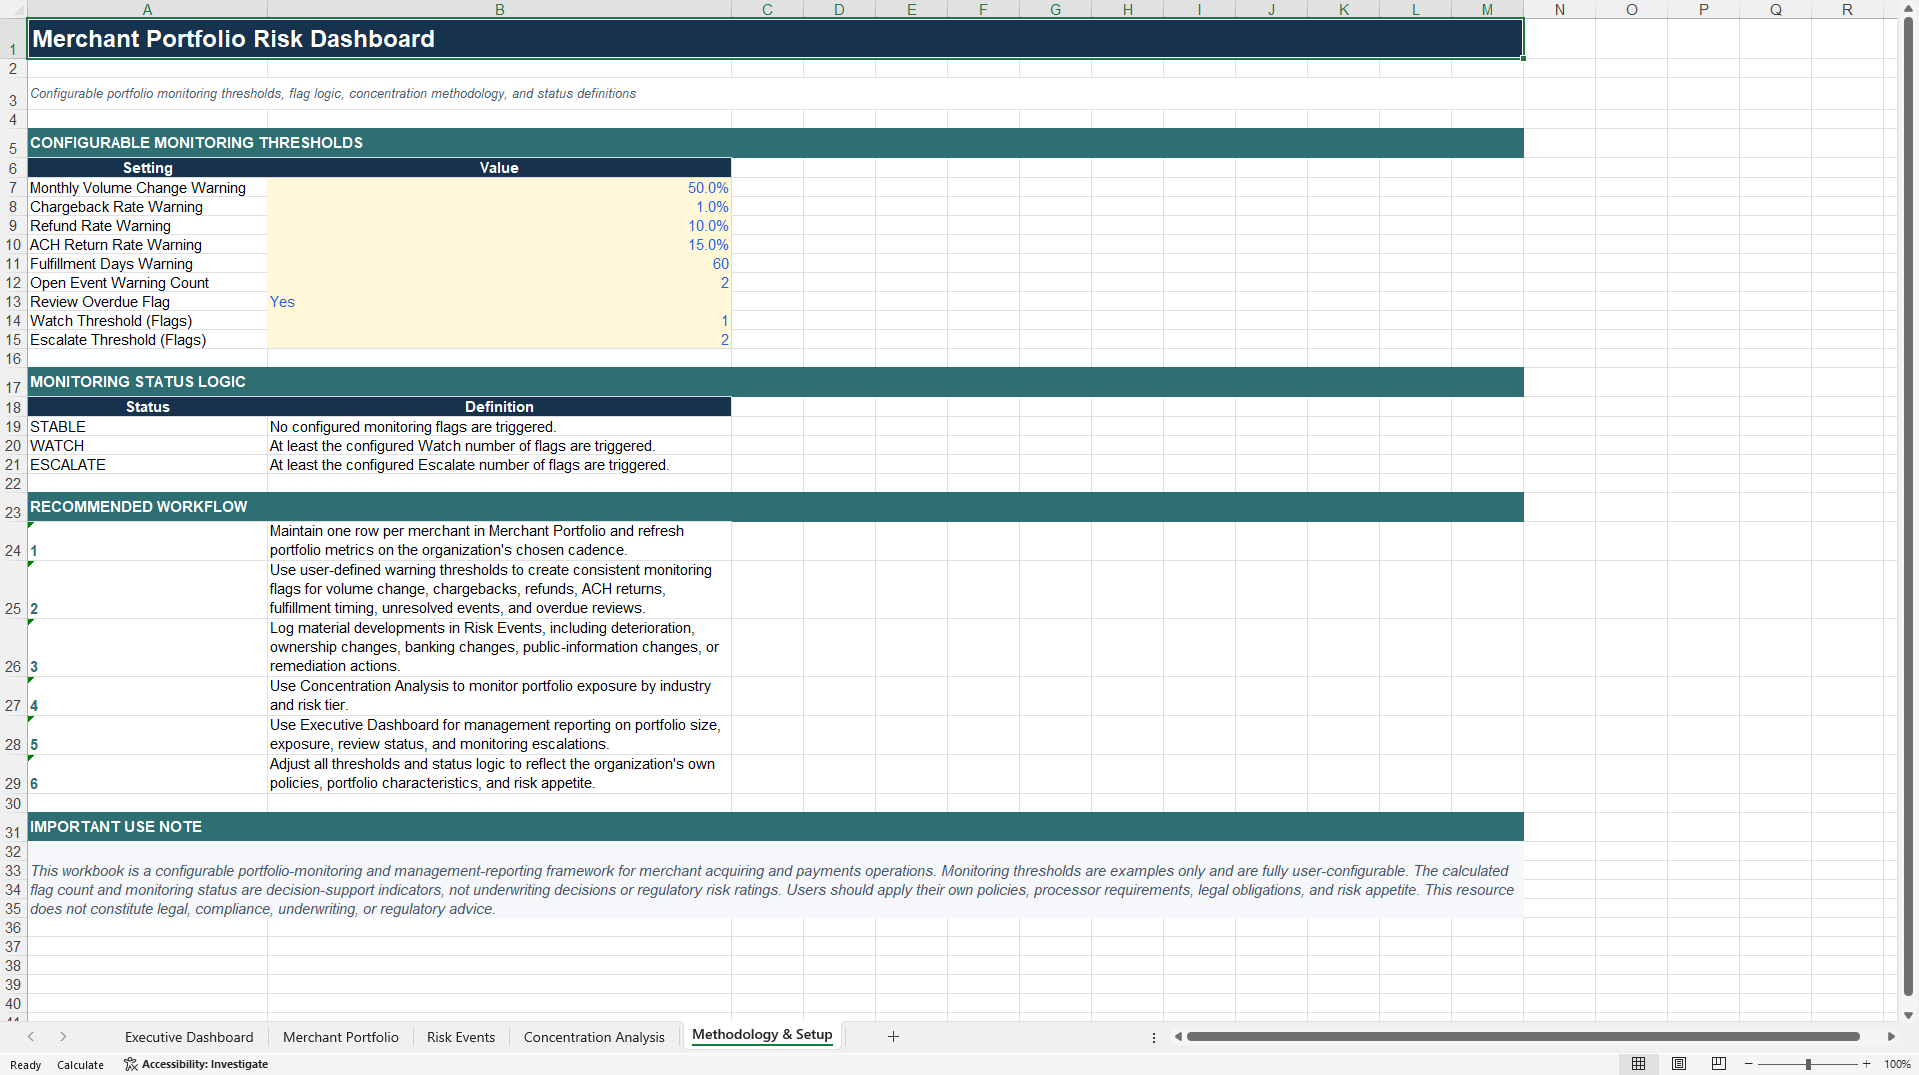Select the Value column header cell
This screenshot has width=1919, height=1075.
pos(499,168)
